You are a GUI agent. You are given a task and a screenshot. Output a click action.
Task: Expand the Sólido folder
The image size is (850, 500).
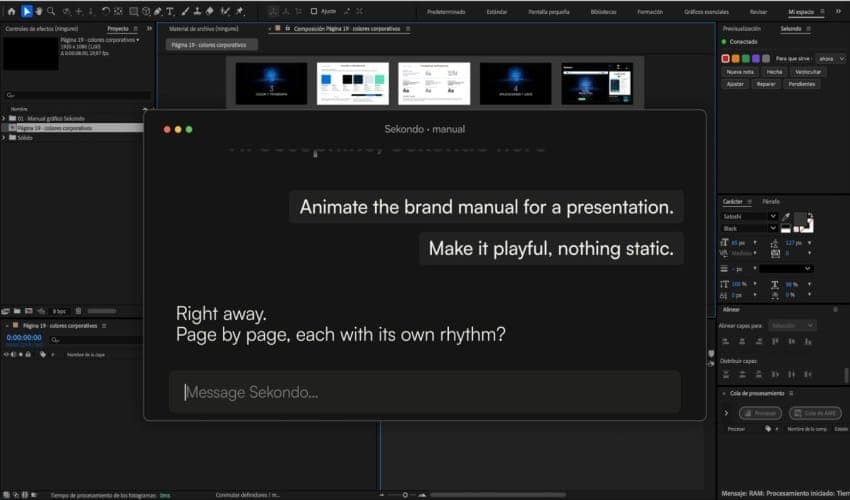point(4,138)
